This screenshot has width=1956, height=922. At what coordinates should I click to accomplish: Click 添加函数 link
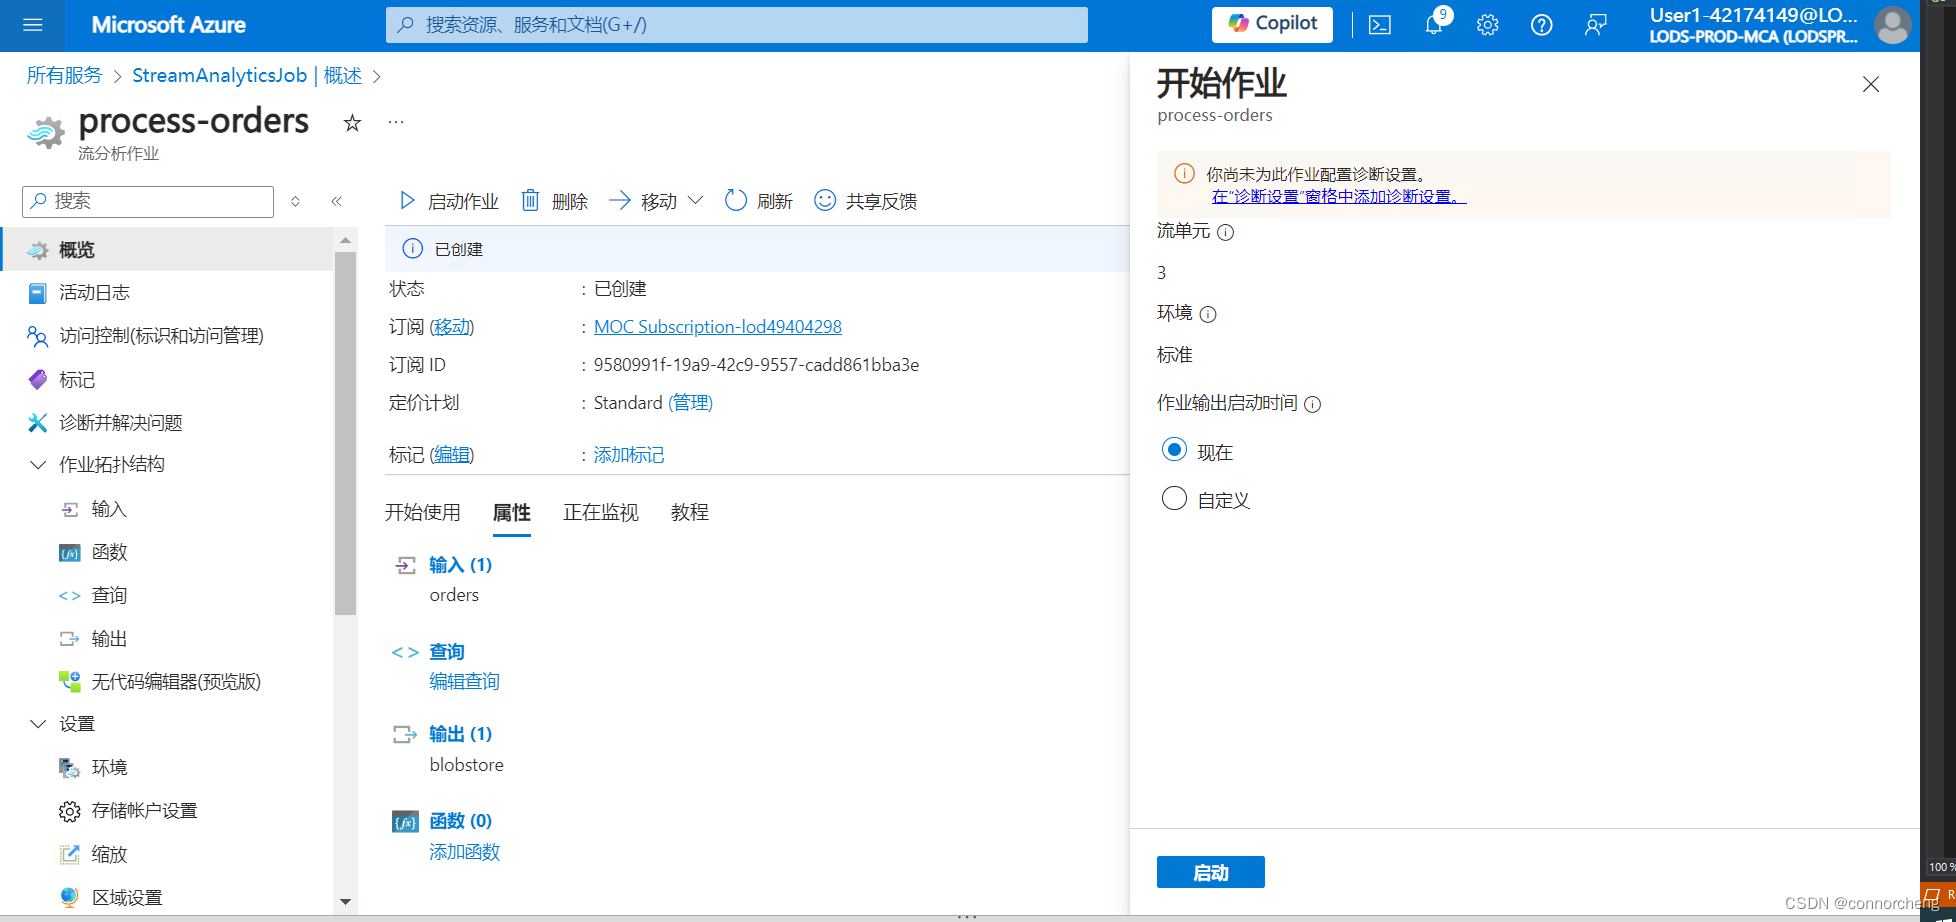tap(465, 852)
